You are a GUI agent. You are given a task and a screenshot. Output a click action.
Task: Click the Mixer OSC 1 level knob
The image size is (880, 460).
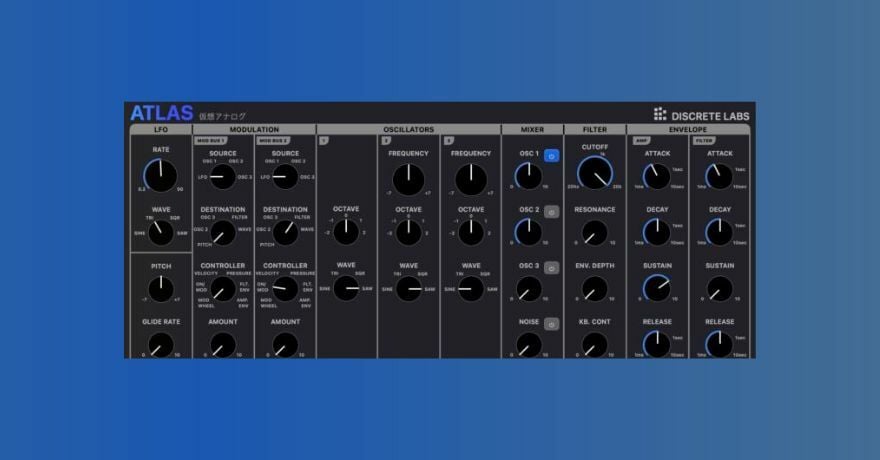click(528, 176)
